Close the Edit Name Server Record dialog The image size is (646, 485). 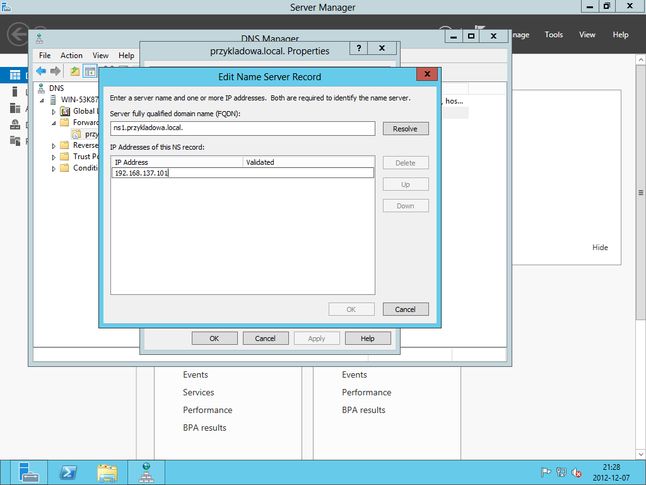(427, 74)
